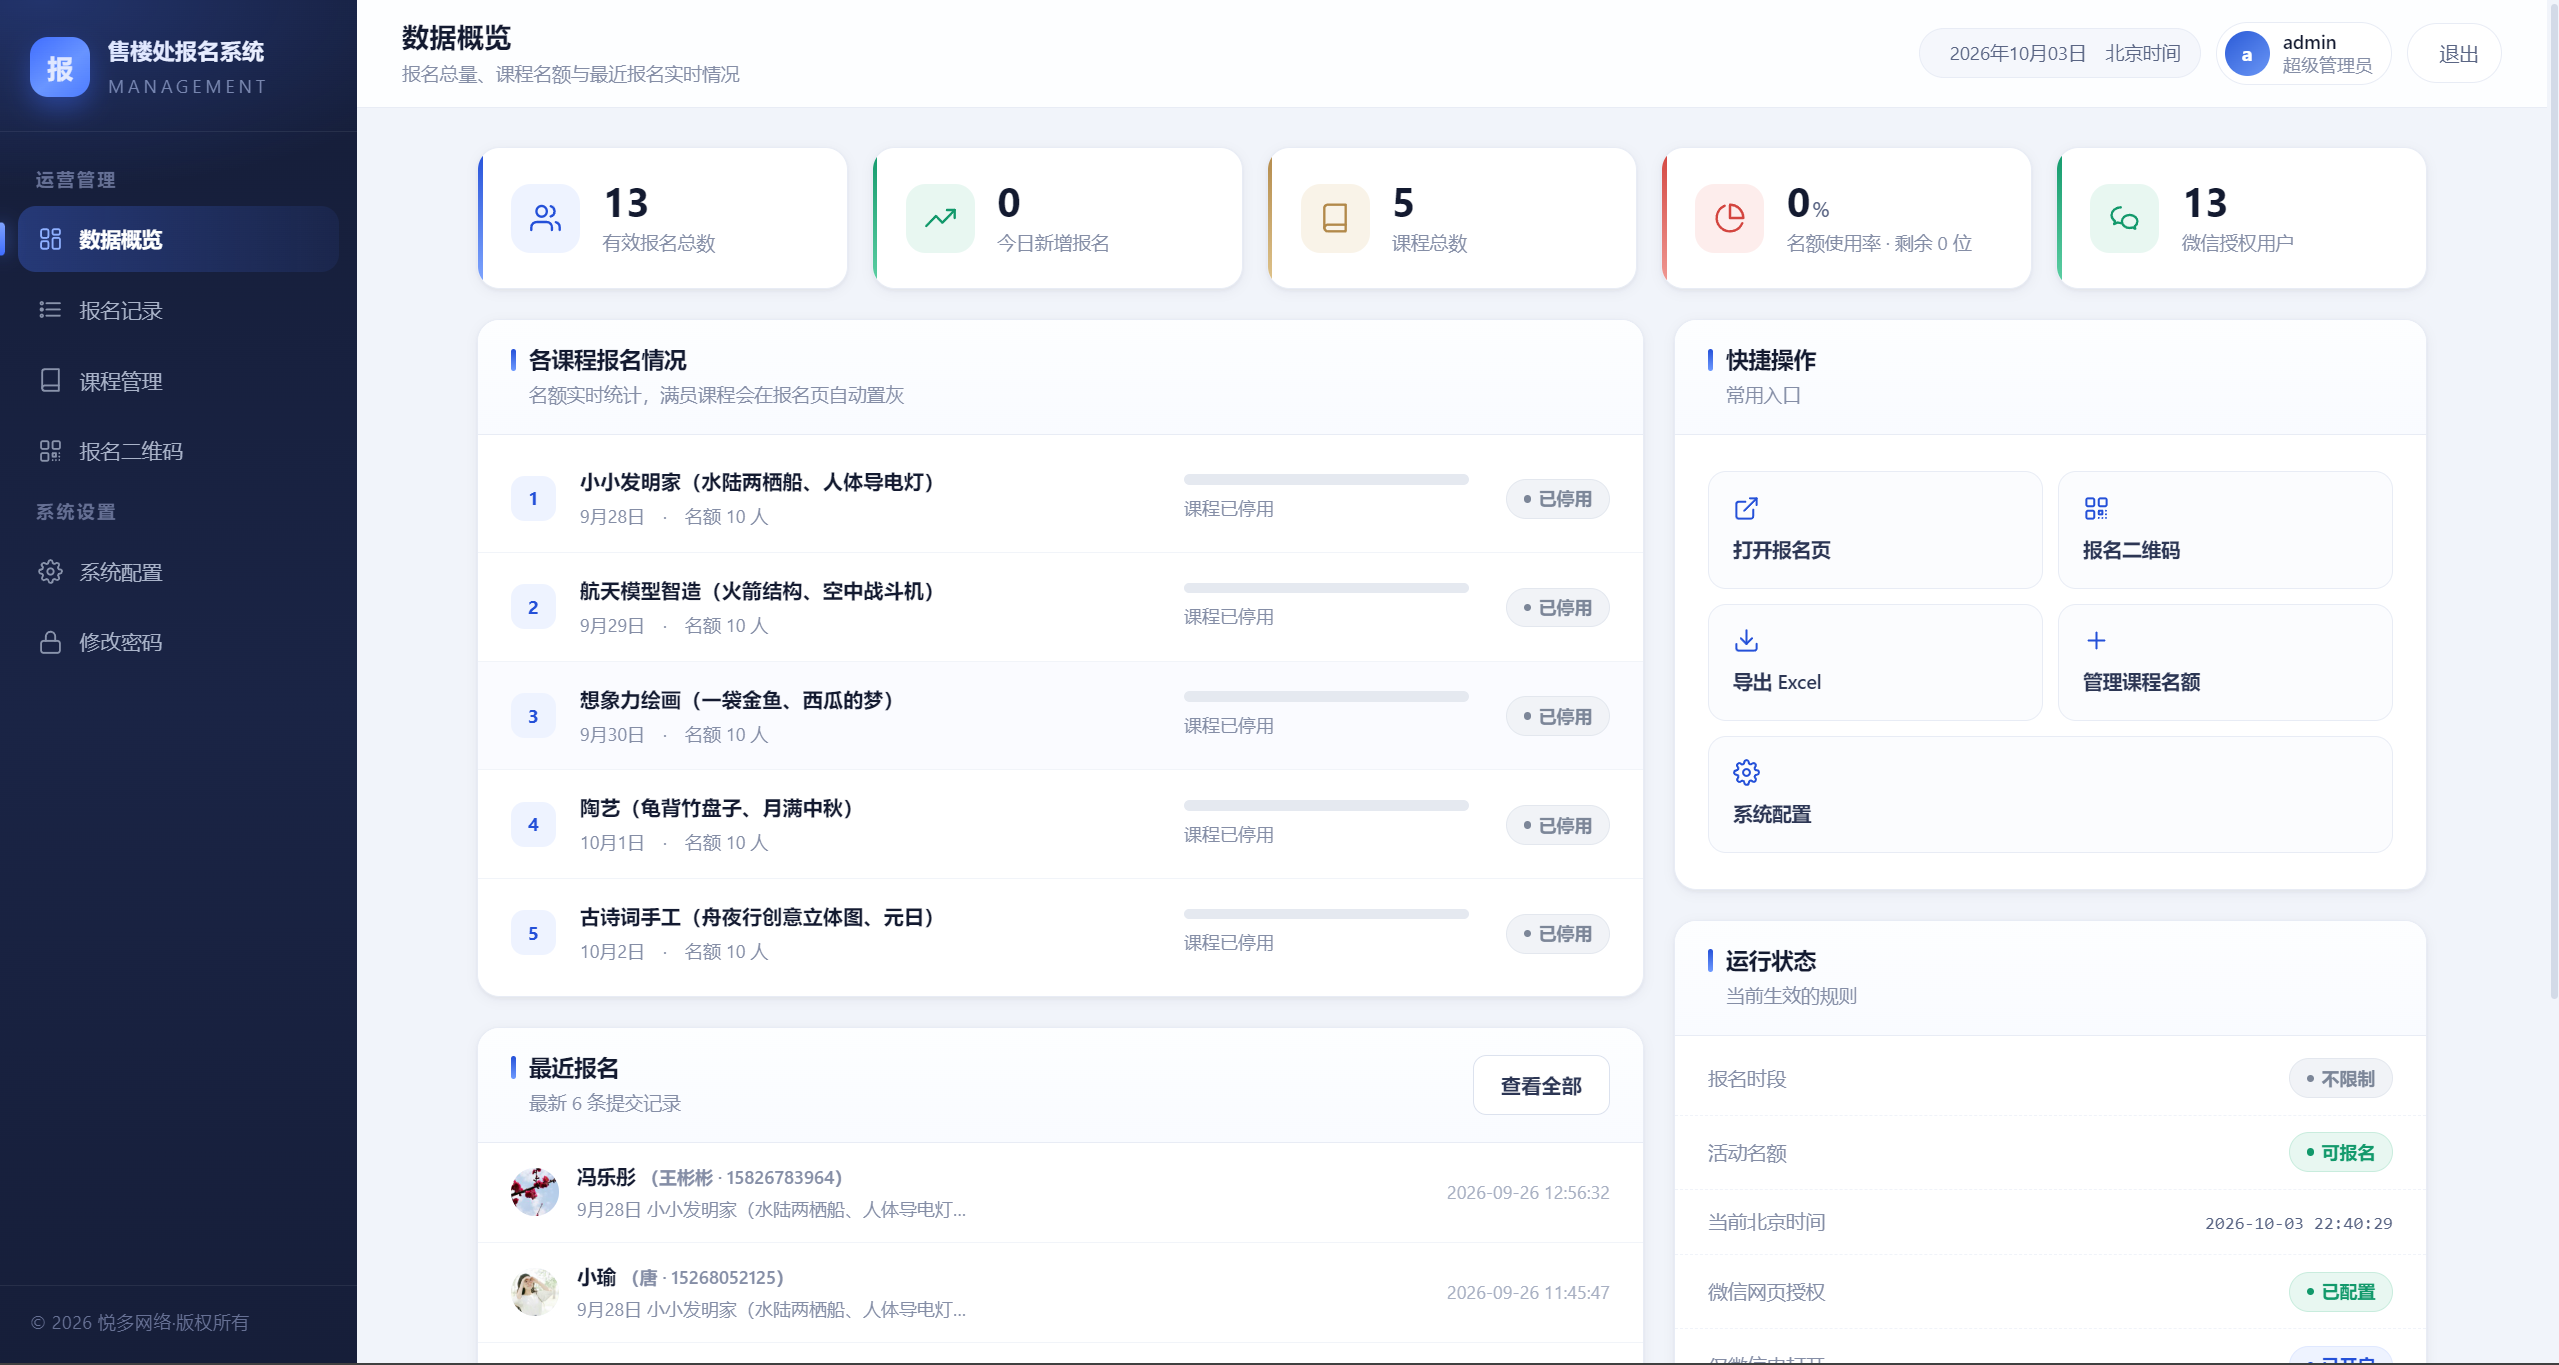Screen dimensions: 2559x1365
Task: Click the gear icon in quick-action 系统配置 tile
Action: [x=1746, y=772]
